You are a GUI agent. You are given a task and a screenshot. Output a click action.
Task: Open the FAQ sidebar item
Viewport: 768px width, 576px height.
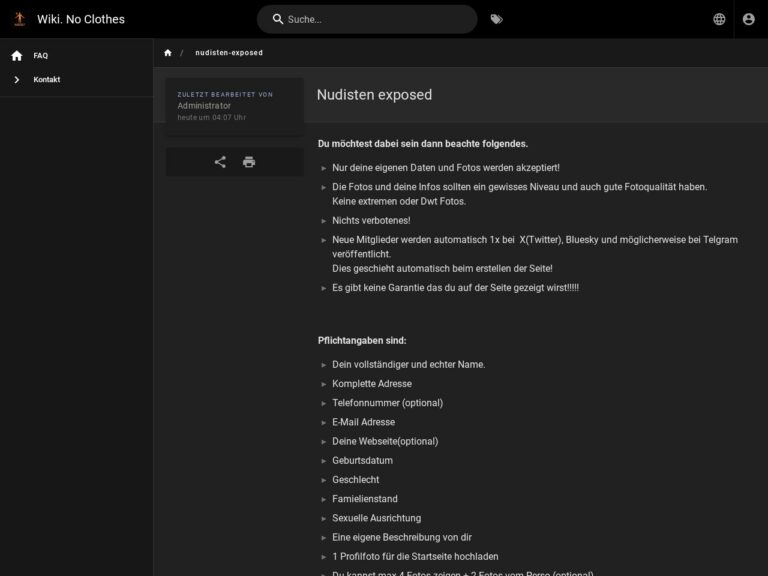point(40,56)
